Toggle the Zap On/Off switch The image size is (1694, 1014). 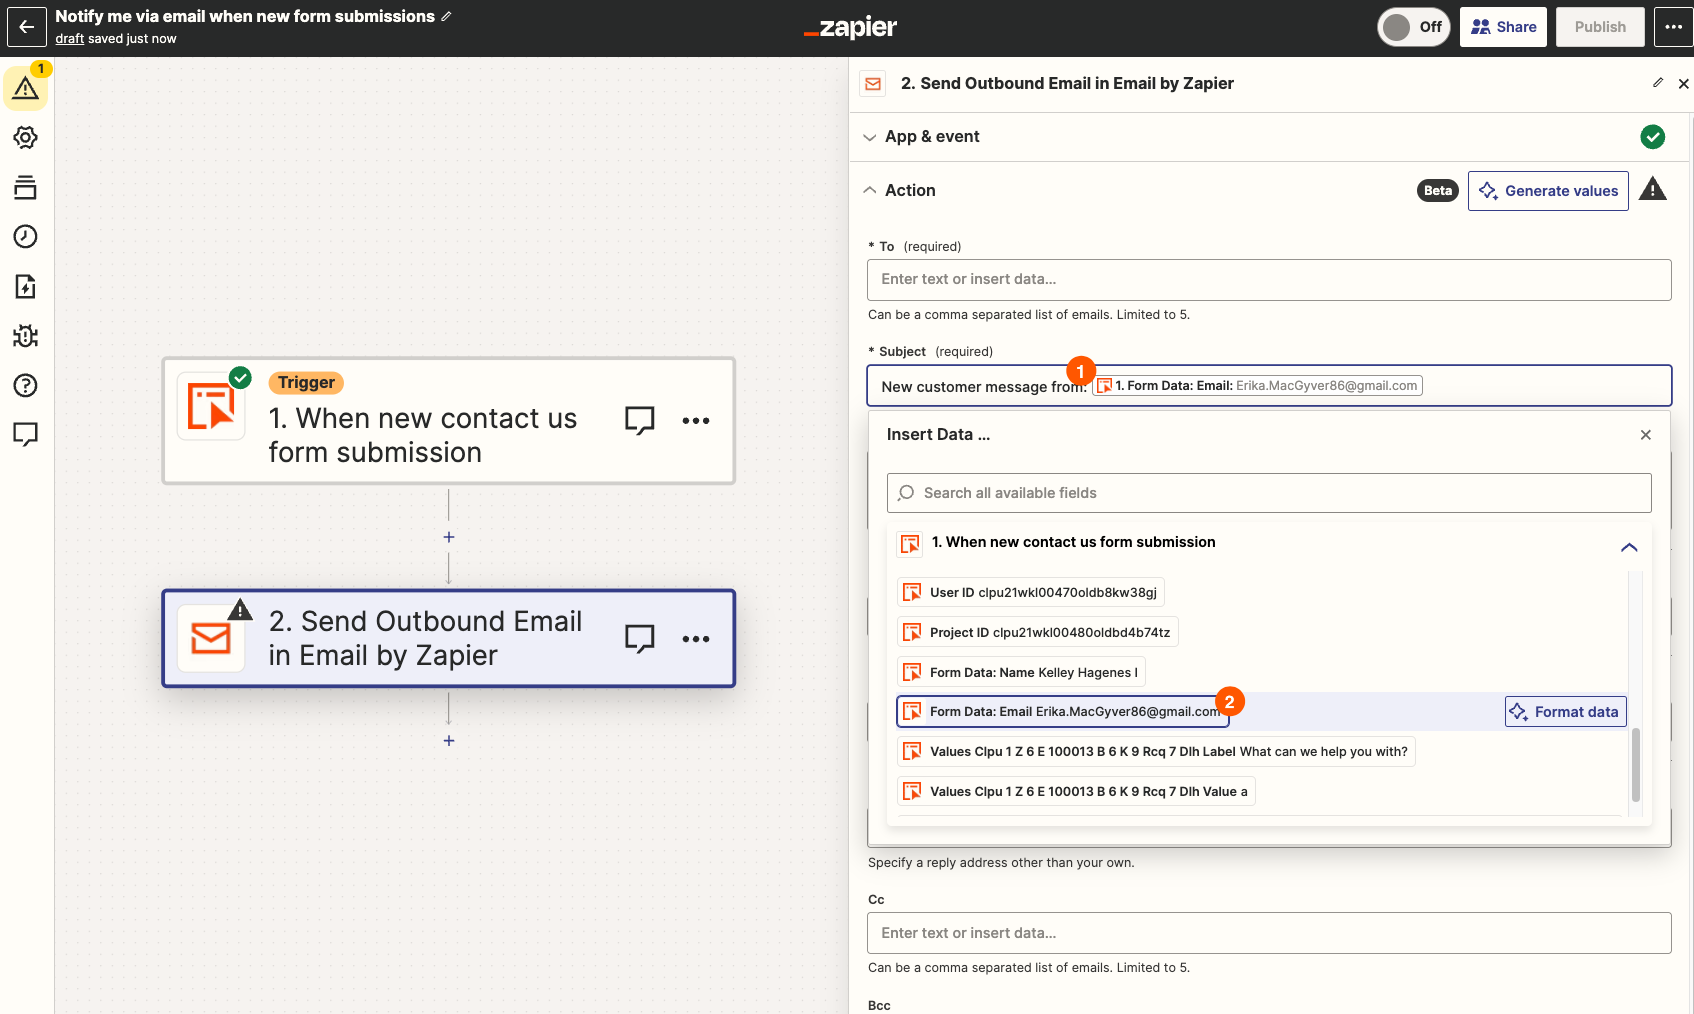[1414, 27]
